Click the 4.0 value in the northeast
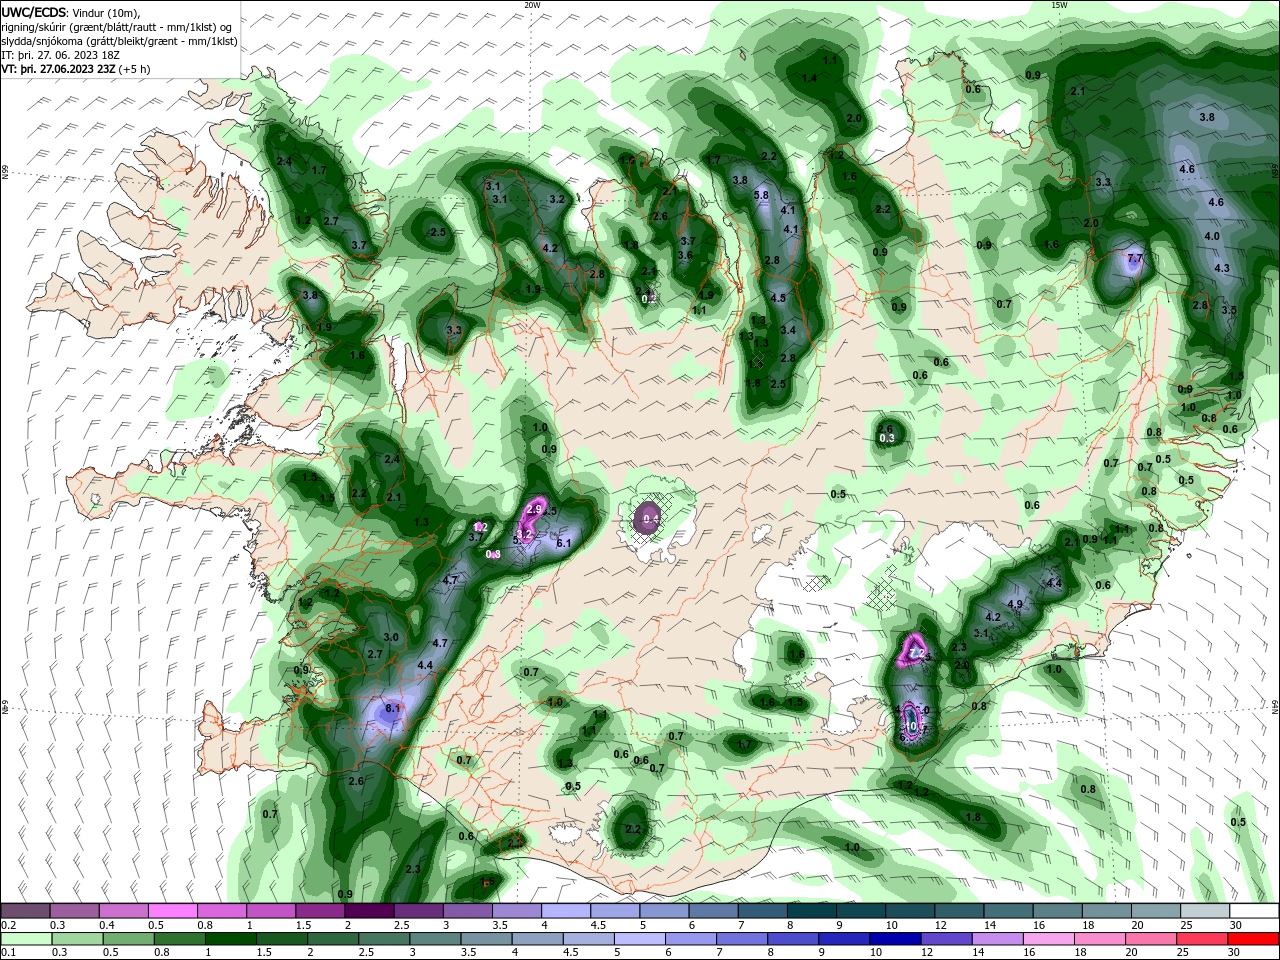Viewport: 1280px width, 960px height. (1212, 237)
